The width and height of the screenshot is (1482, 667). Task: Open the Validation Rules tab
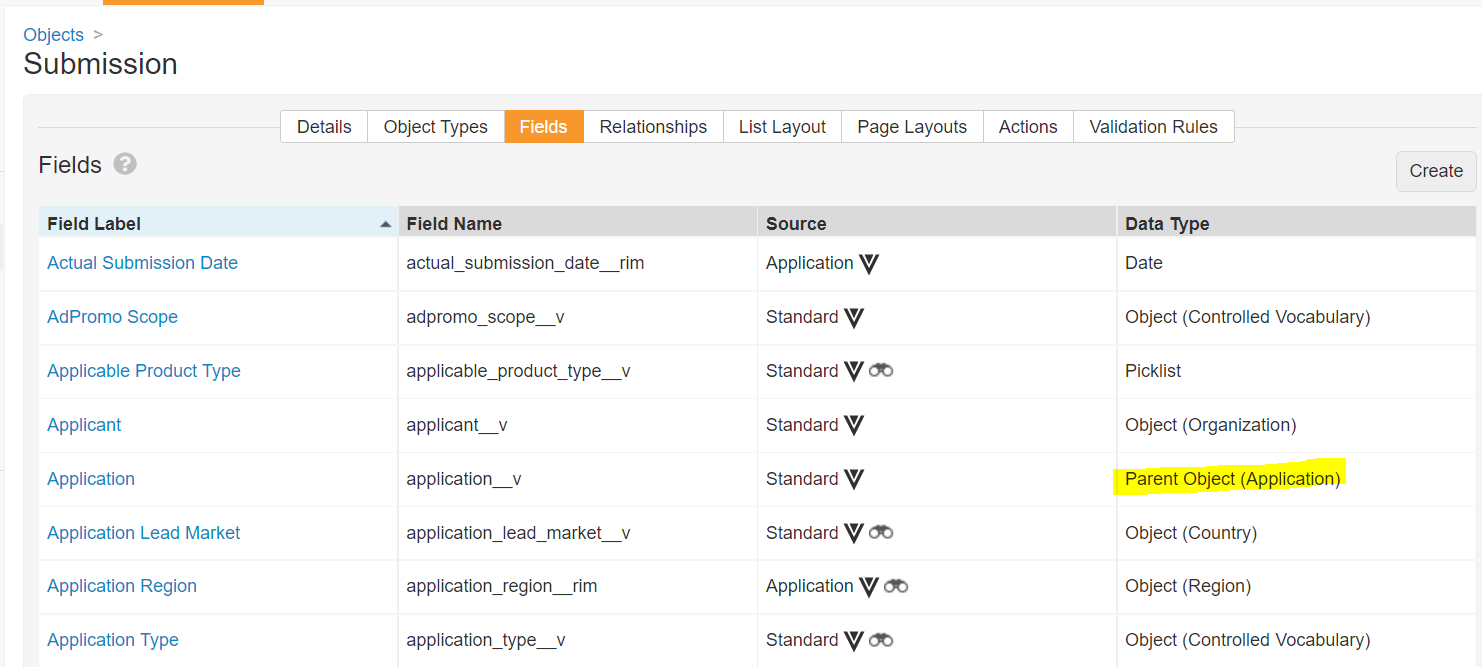click(x=1153, y=127)
